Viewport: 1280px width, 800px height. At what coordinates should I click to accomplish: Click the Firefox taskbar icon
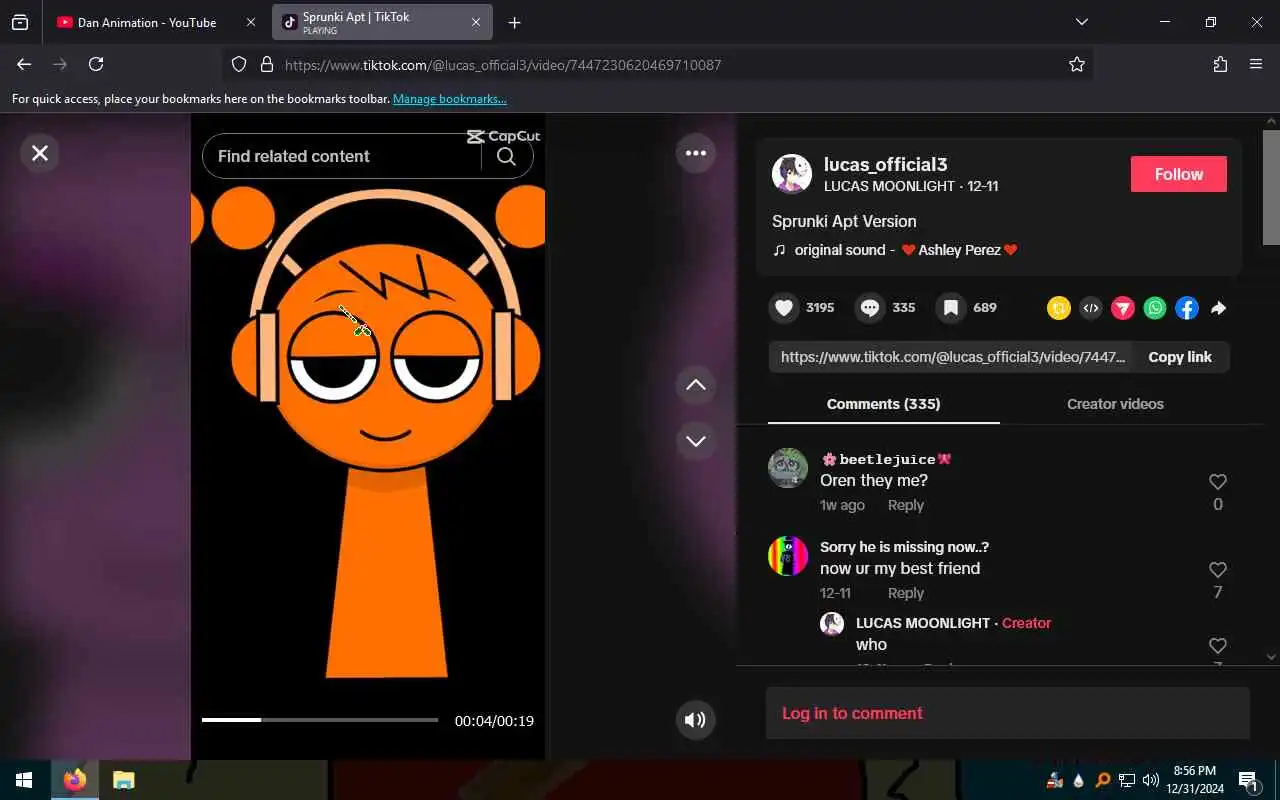click(x=75, y=780)
